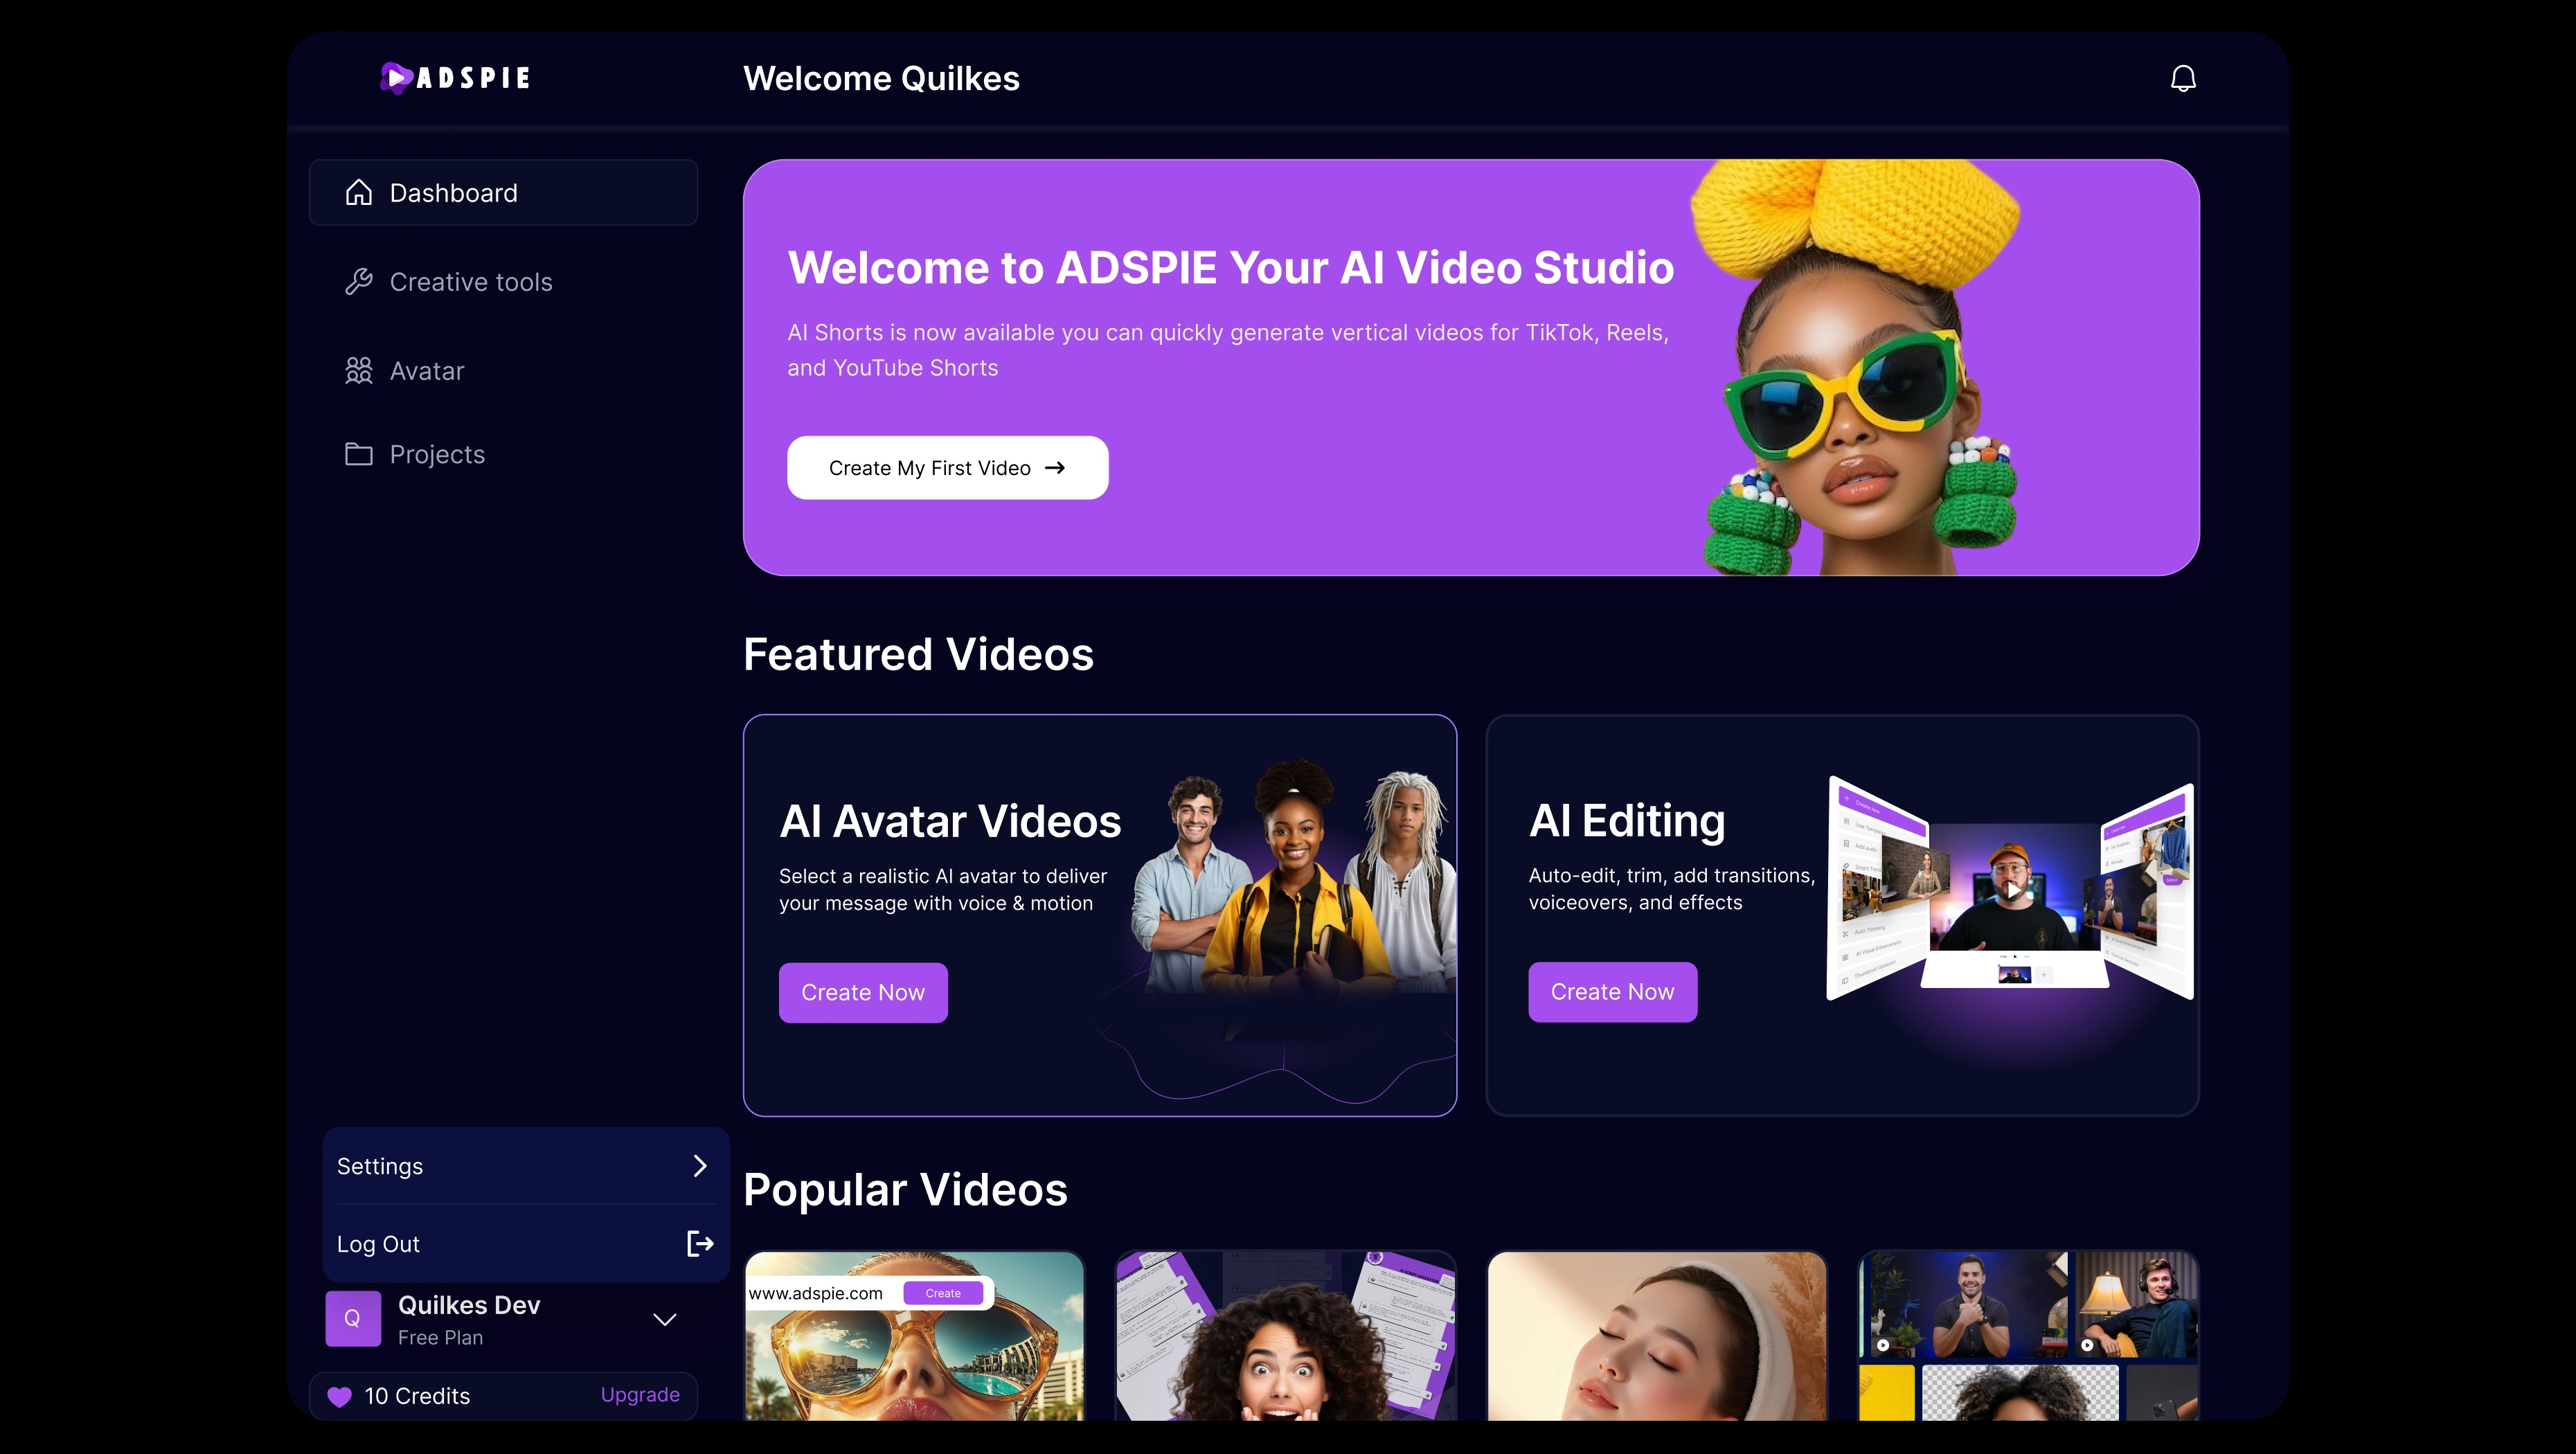Click Create My First Video button
2576x1454 pixels.
pos(947,468)
